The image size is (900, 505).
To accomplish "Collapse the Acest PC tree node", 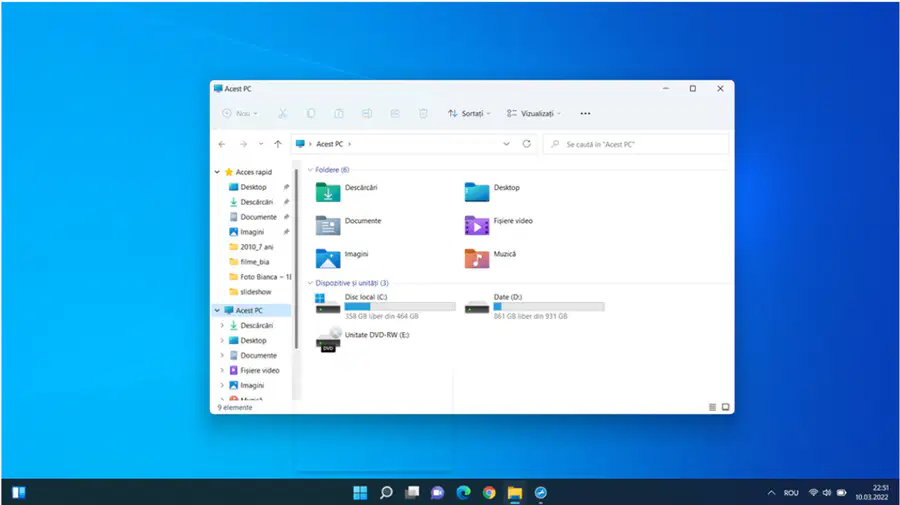I will (x=218, y=310).
